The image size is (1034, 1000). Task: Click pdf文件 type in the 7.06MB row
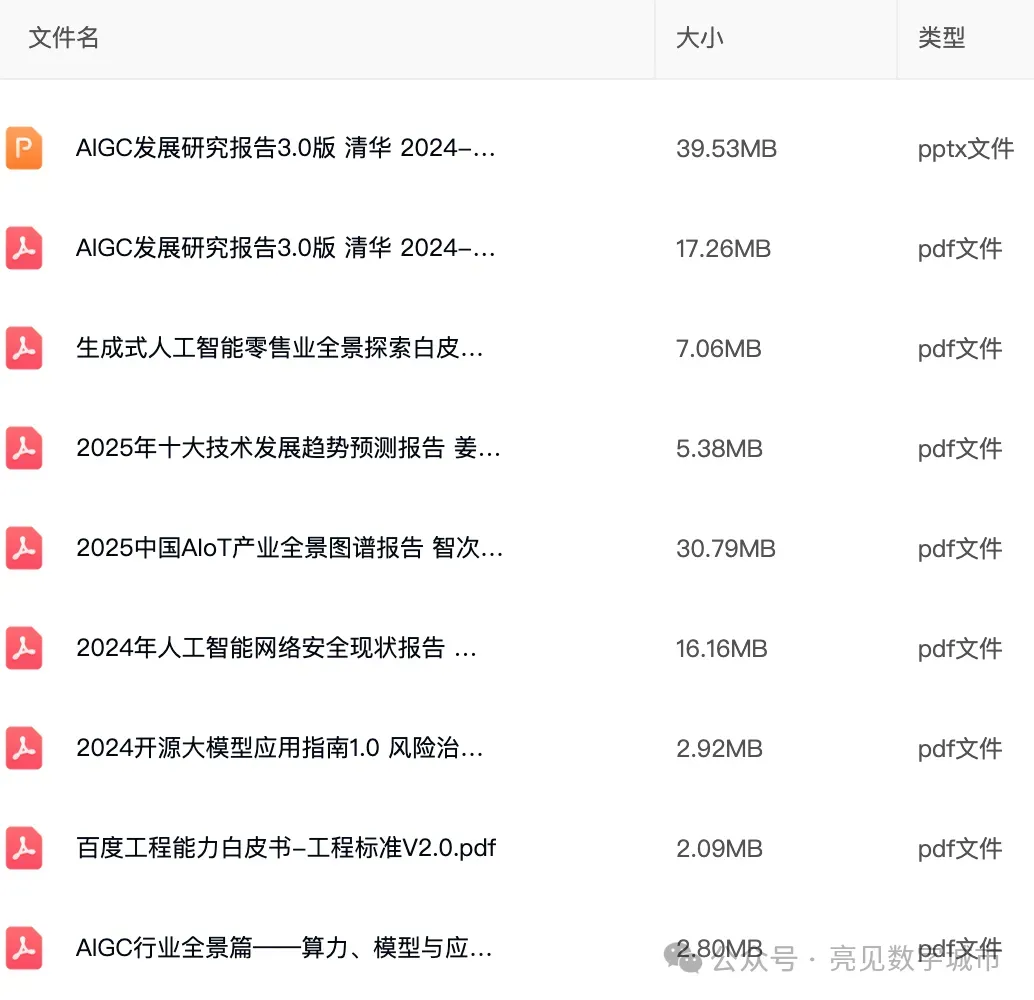click(x=959, y=348)
